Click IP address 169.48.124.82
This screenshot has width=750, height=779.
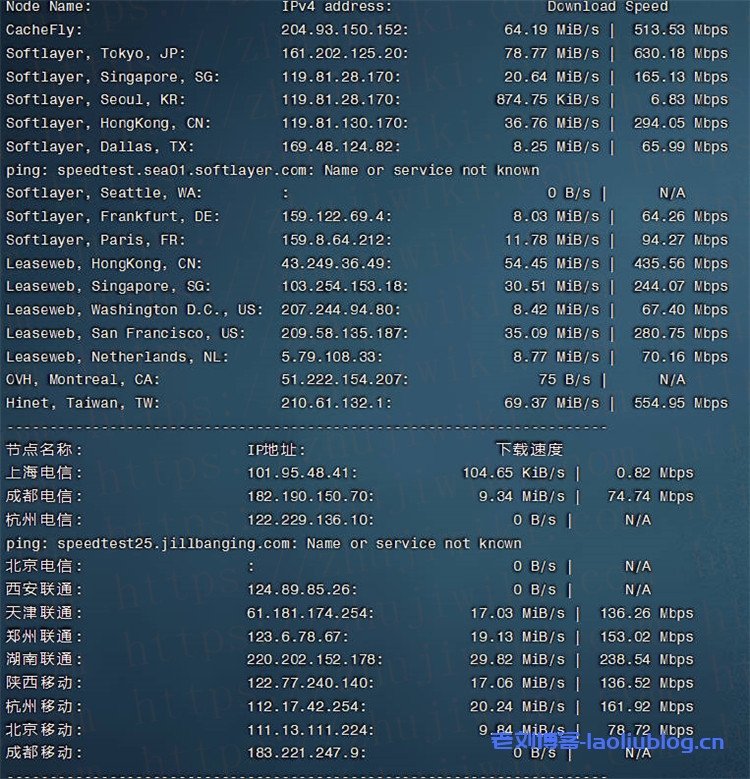pyautogui.click(x=341, y=147)
